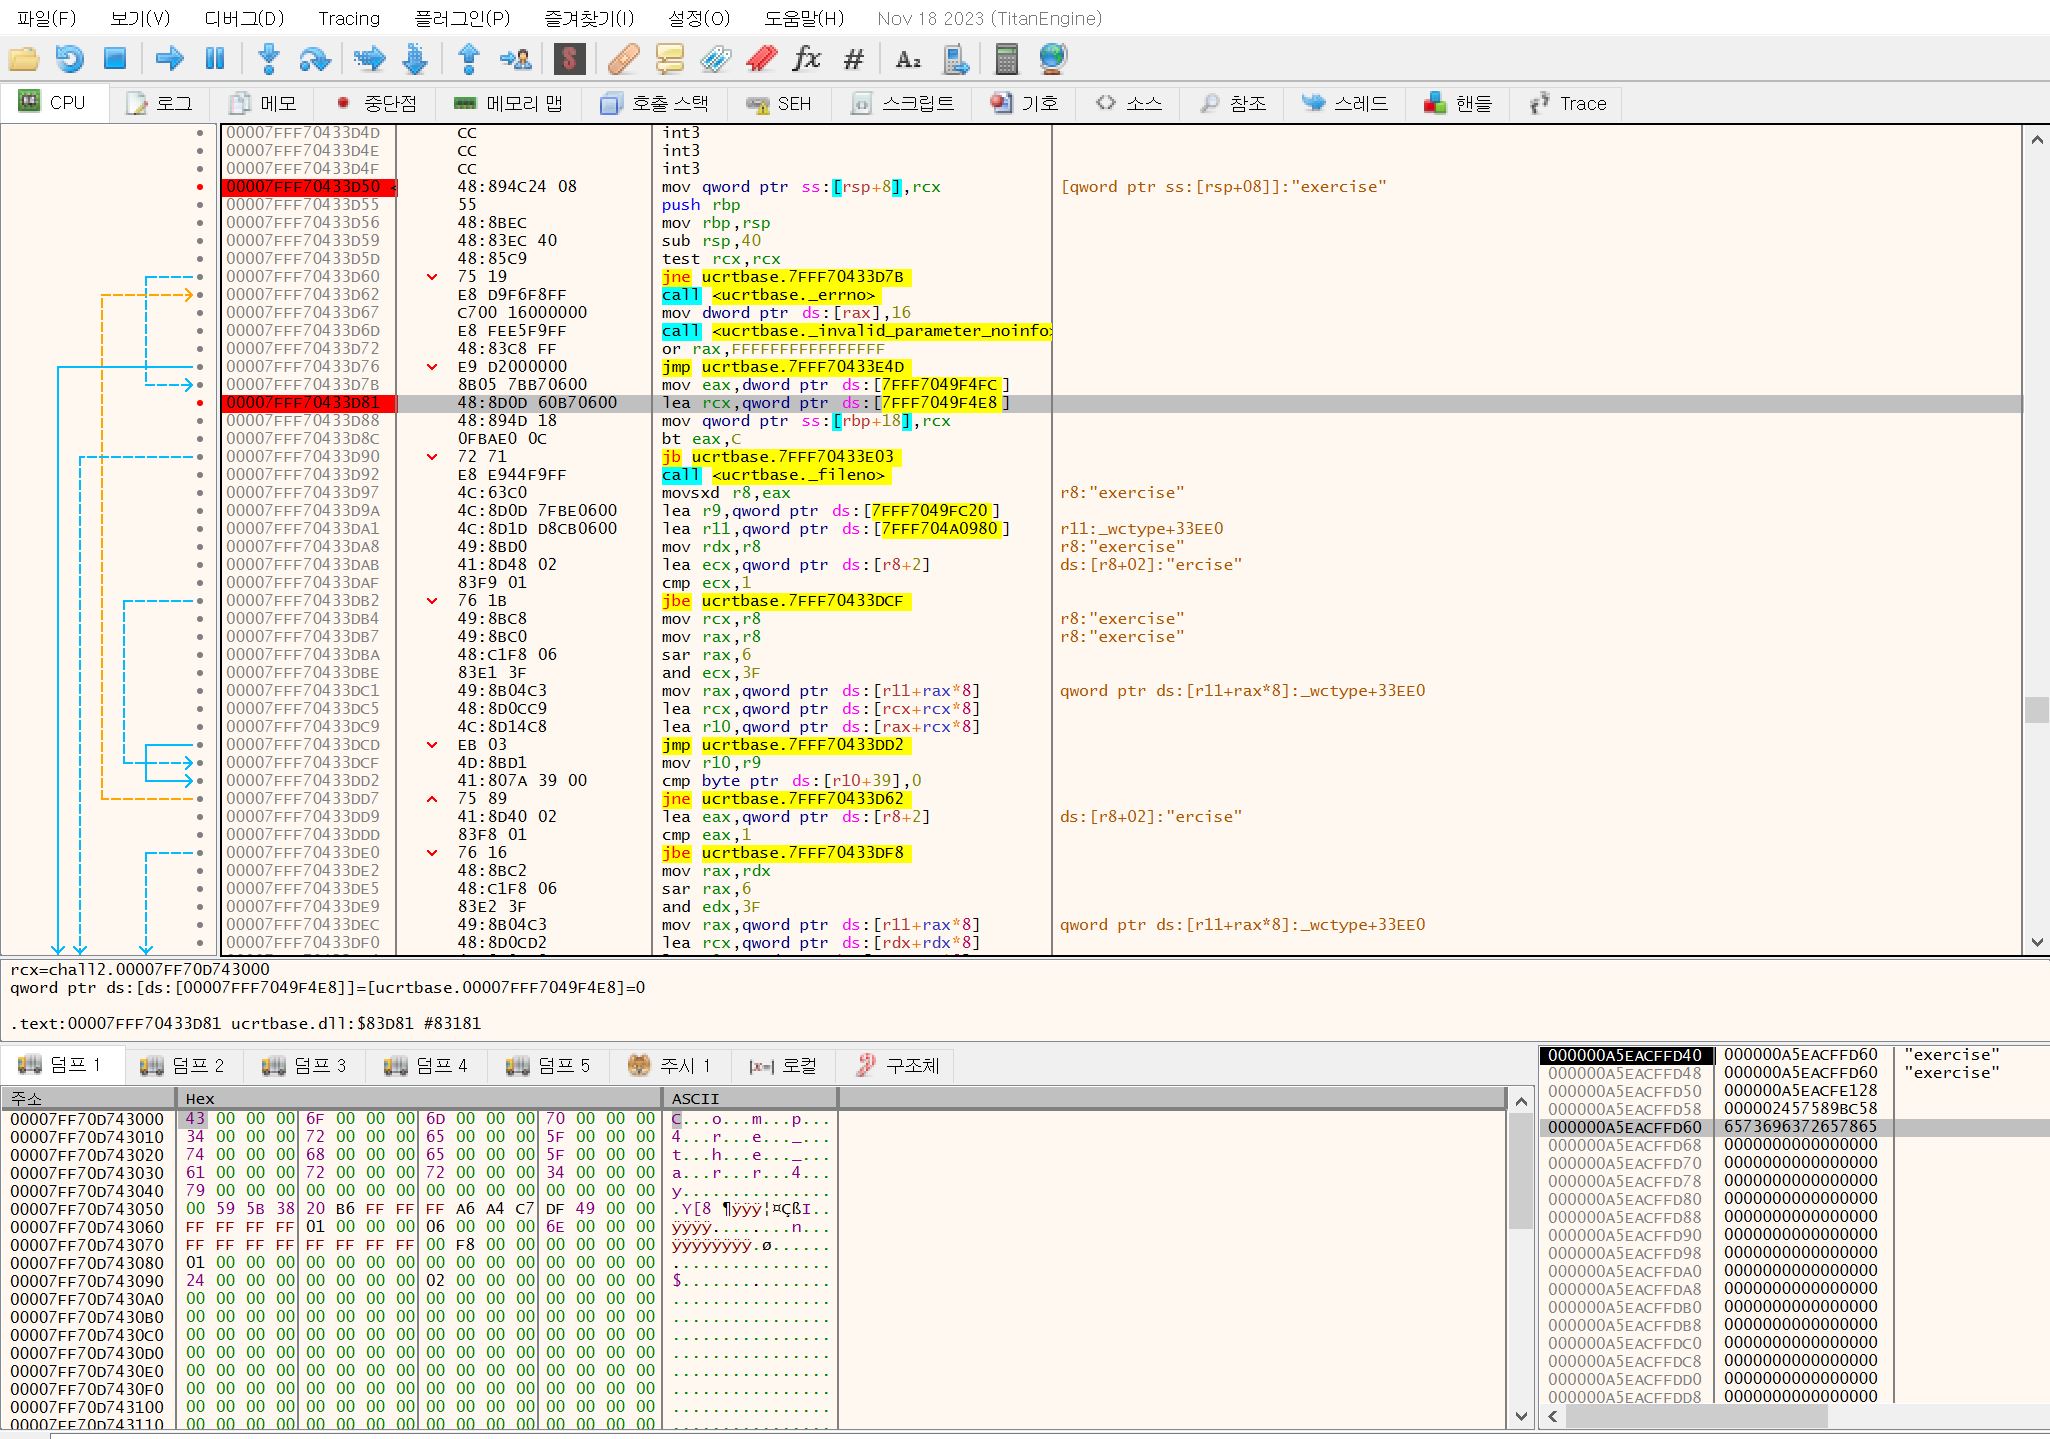The image size is (2050, 1439).
Task: Toggle breakpoint bullet at lea rcx line 00007FFF70433D81
Action: pyautogui.click(x=200, y=403)
